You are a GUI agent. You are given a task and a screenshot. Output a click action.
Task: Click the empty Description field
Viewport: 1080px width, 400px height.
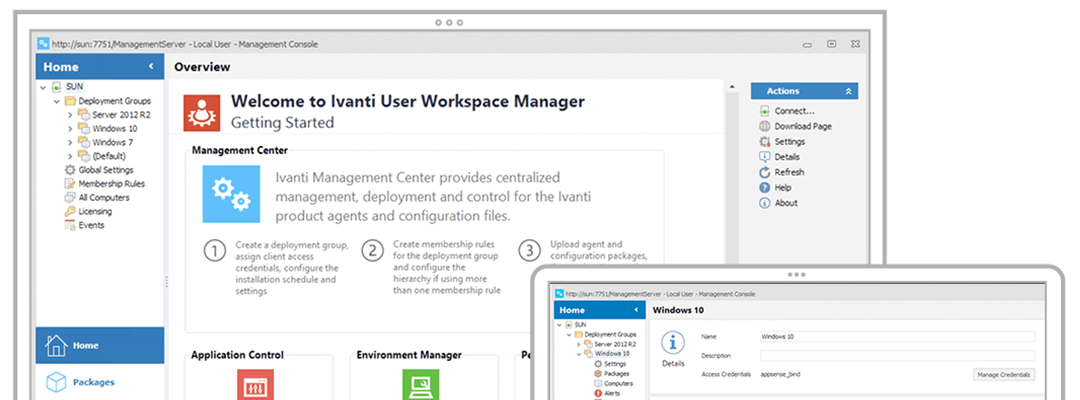(897, 356)
